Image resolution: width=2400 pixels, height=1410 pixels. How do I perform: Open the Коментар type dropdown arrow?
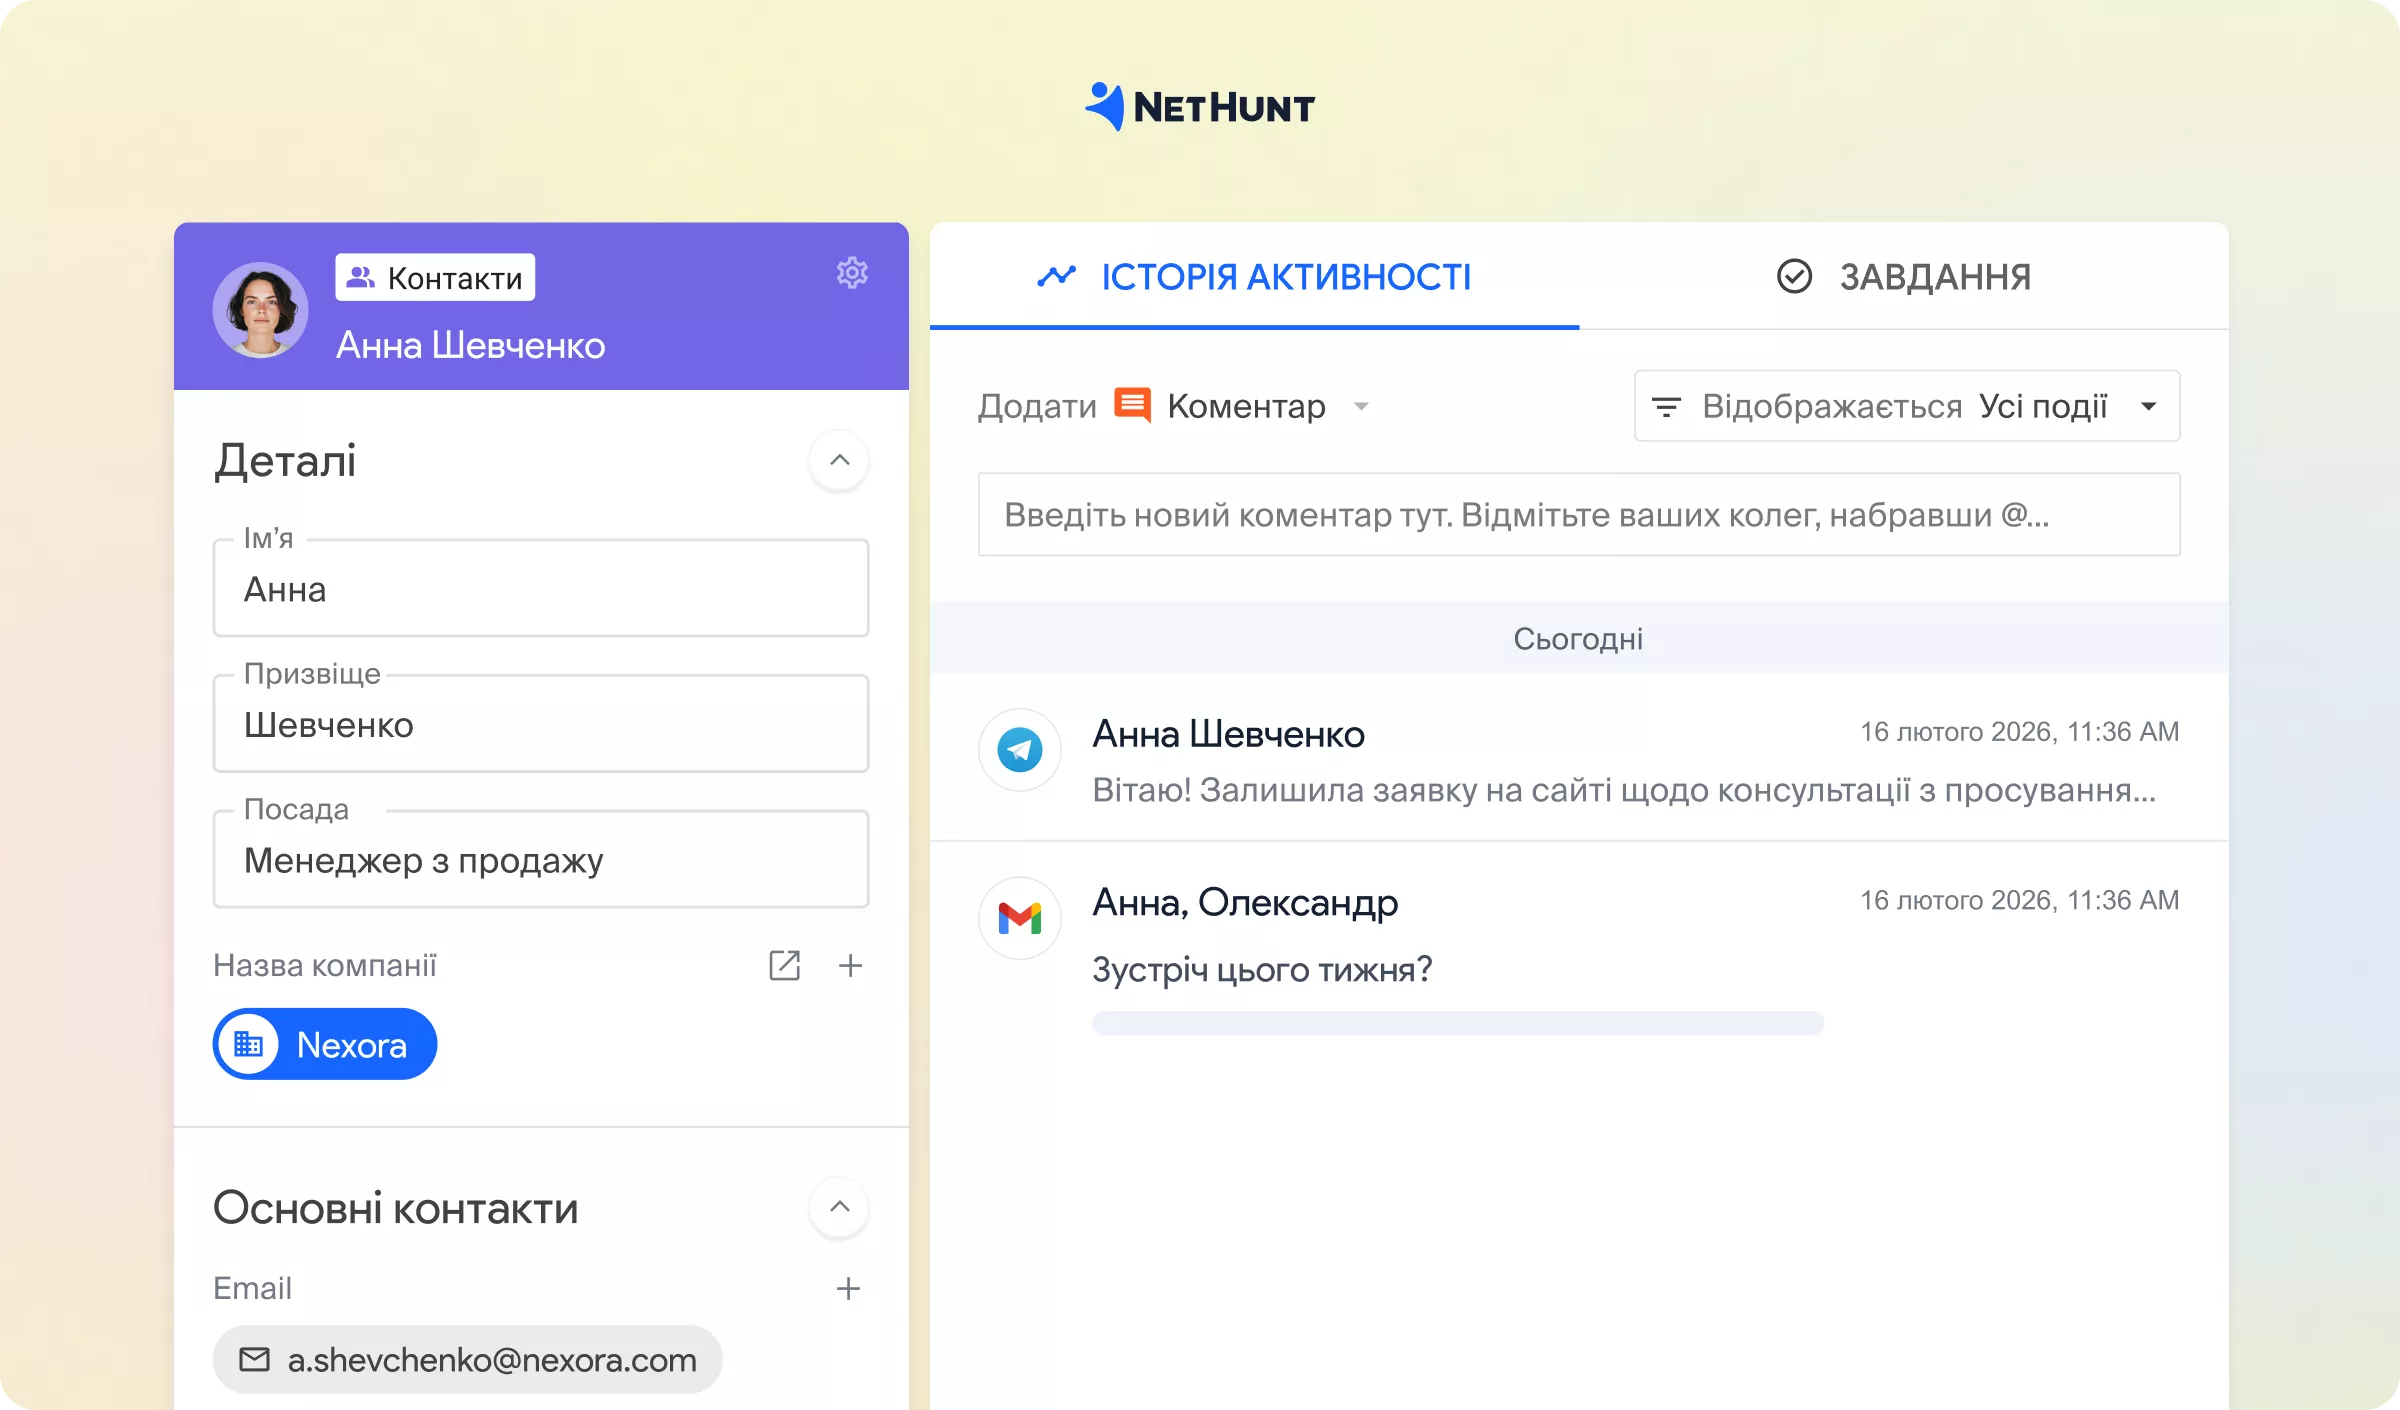(1362, 406)
